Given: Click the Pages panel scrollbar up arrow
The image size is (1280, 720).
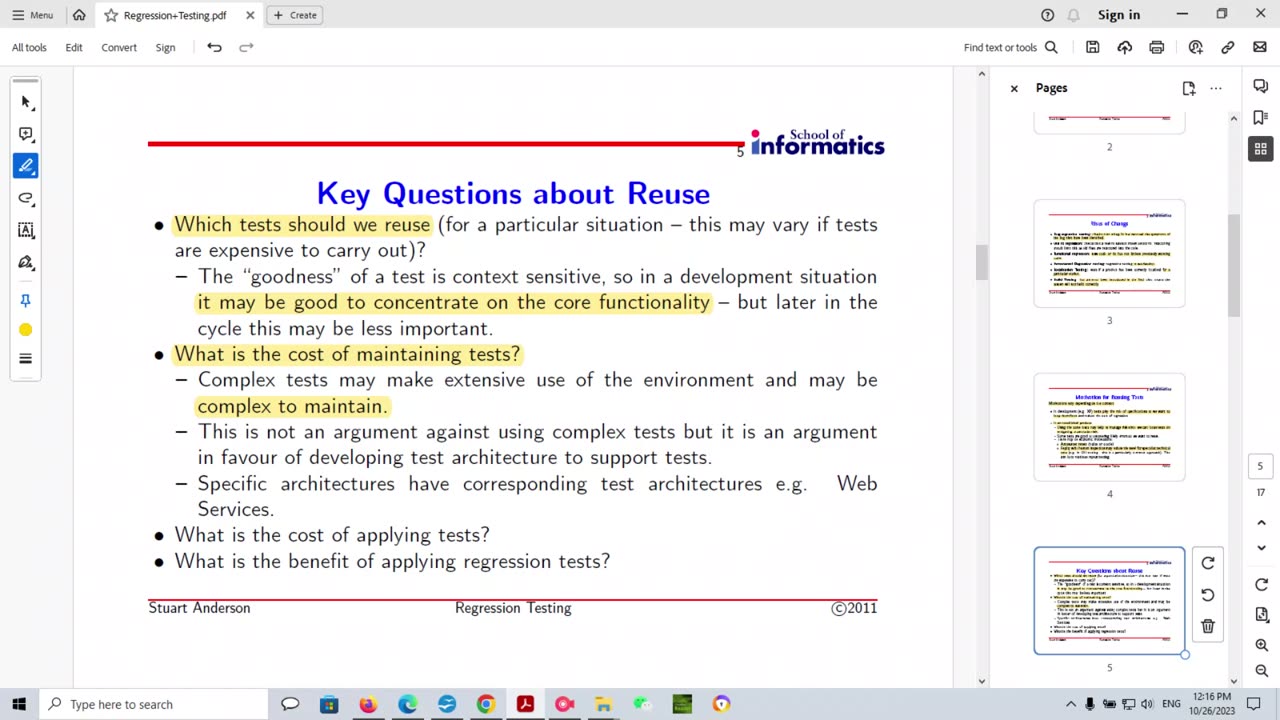Looking at the screenshot, I should click(1233, 118).
